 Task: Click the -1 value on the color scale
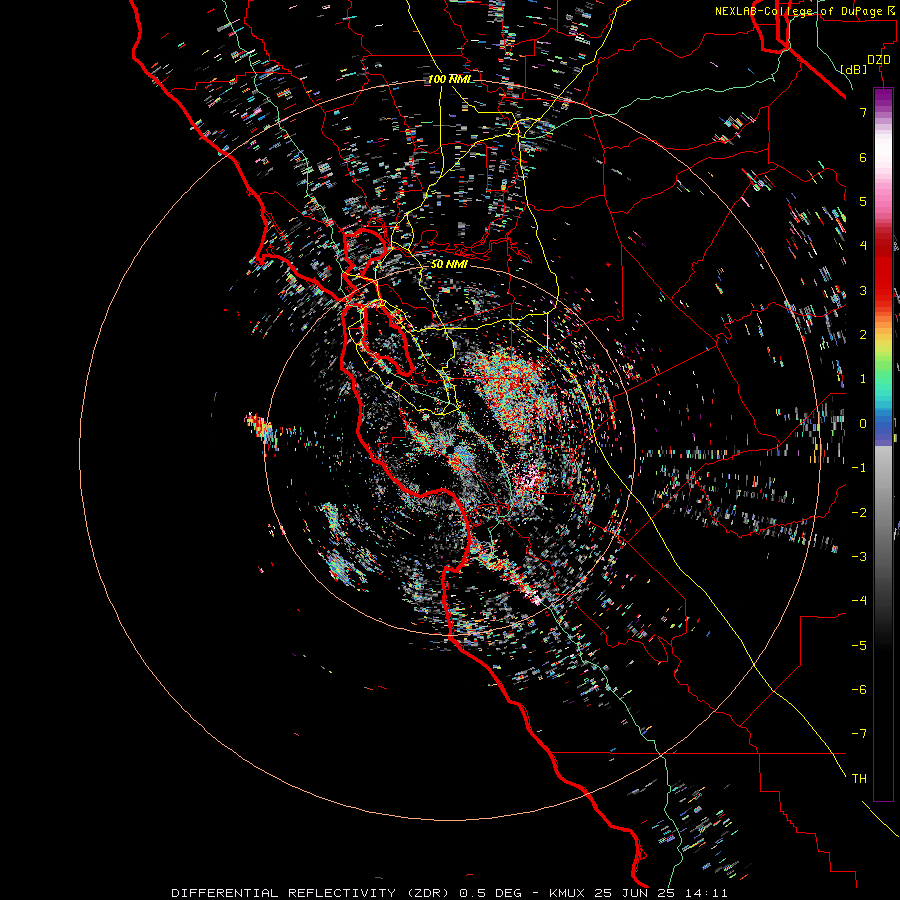click(859, 468)
